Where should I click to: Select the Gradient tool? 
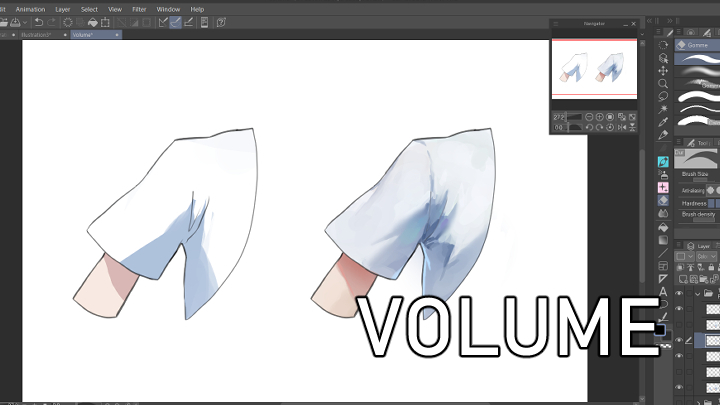pyautogui.click(x=663, y=240)
